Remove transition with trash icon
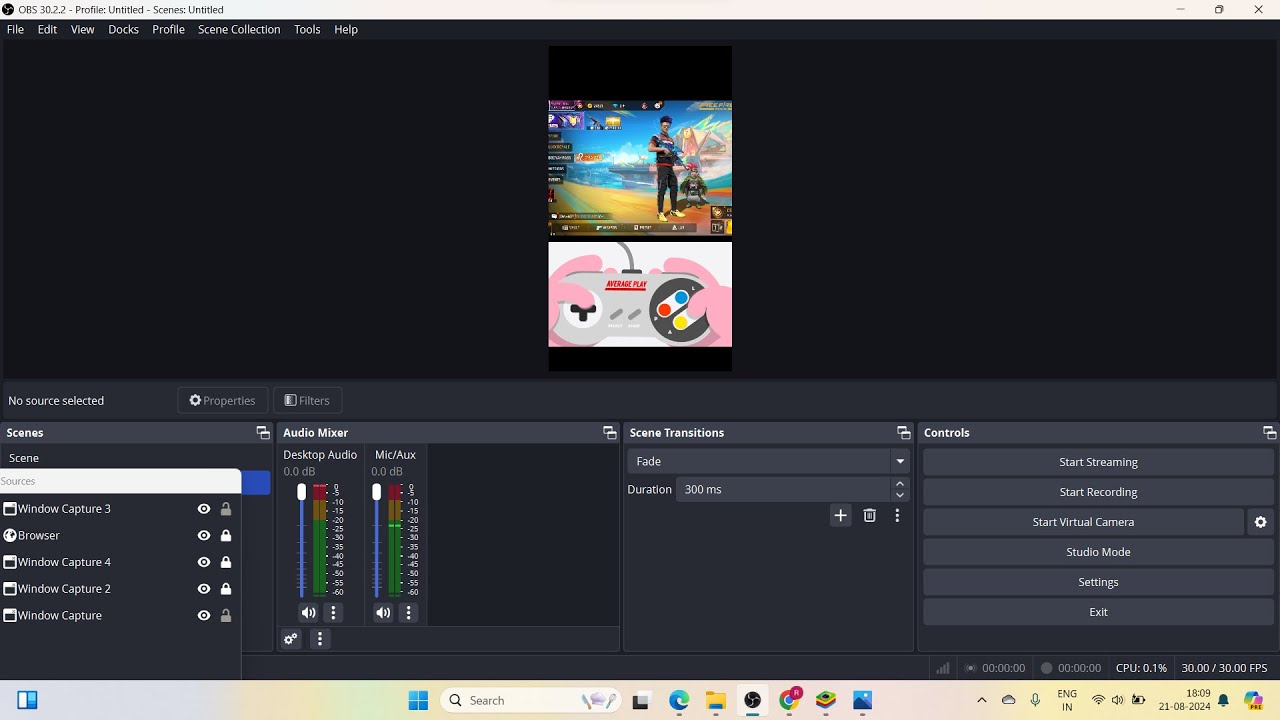 click(870, 516)
